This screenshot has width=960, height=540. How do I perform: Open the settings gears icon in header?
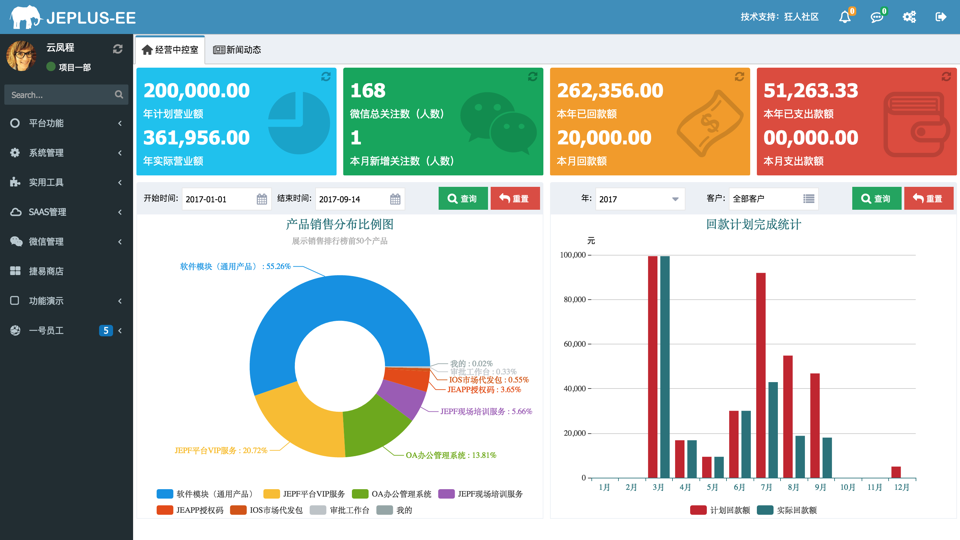(909, 17)
